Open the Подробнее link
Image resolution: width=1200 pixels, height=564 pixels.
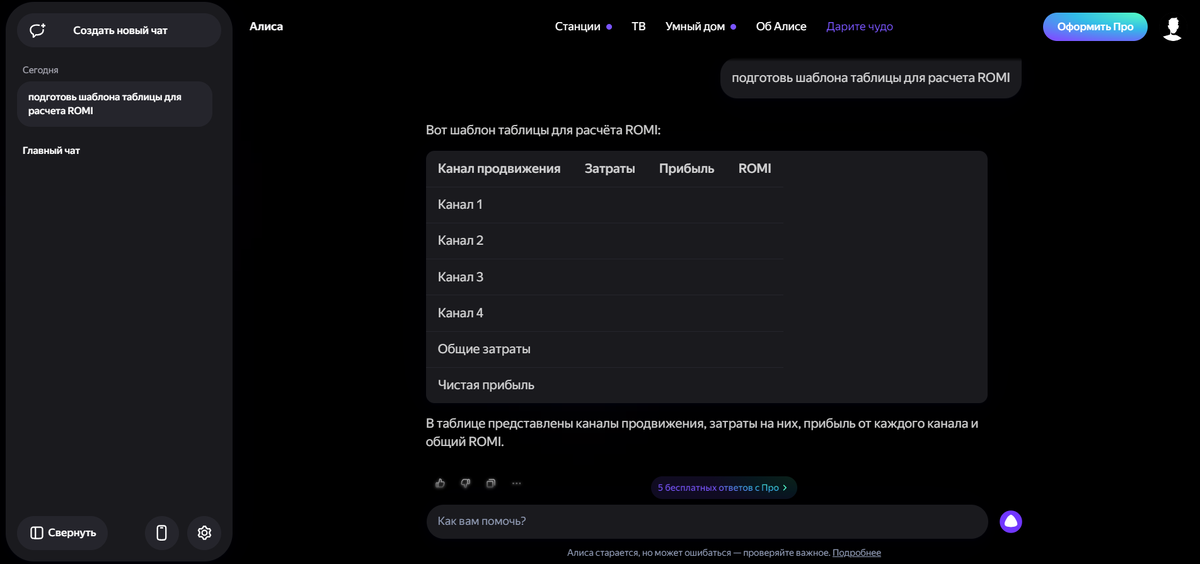(856, 553)
